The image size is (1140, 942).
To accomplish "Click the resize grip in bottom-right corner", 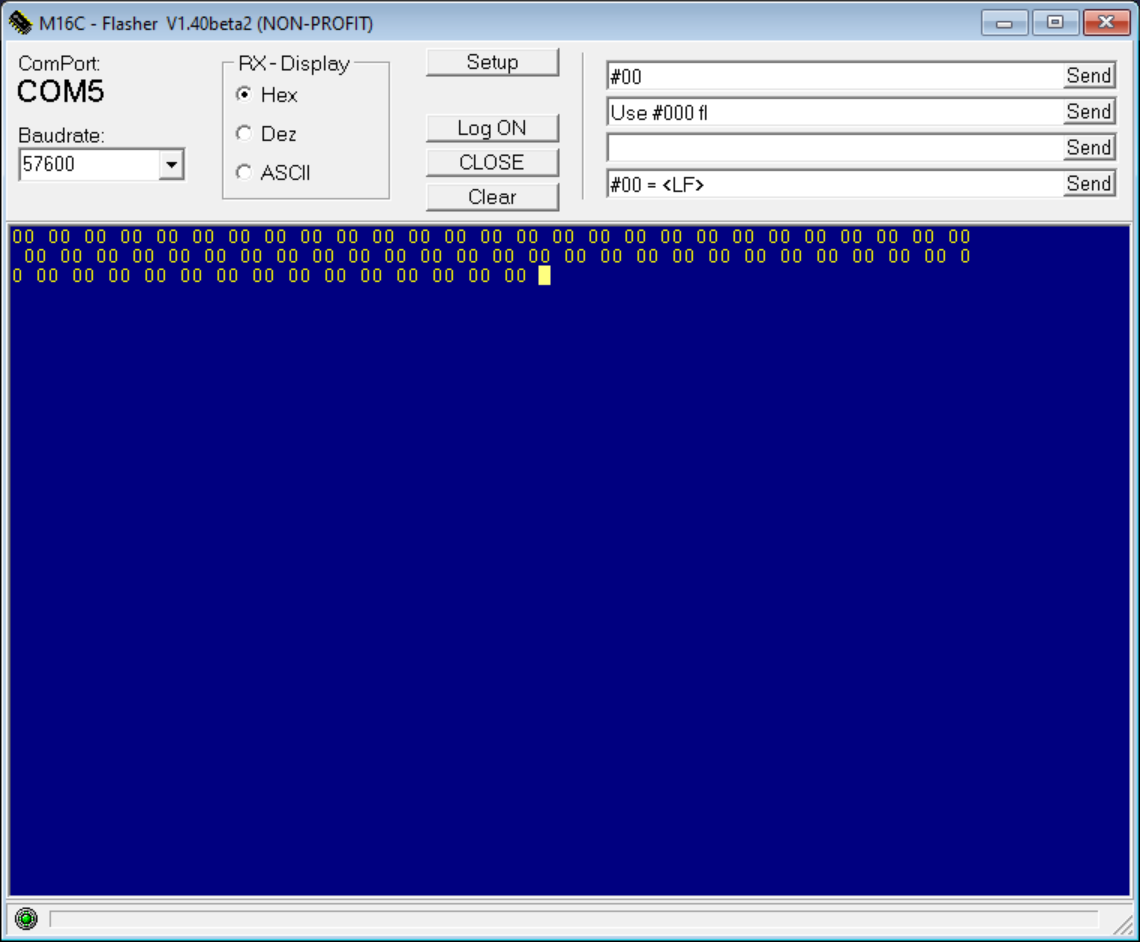I will click(x=1123, y=925).
